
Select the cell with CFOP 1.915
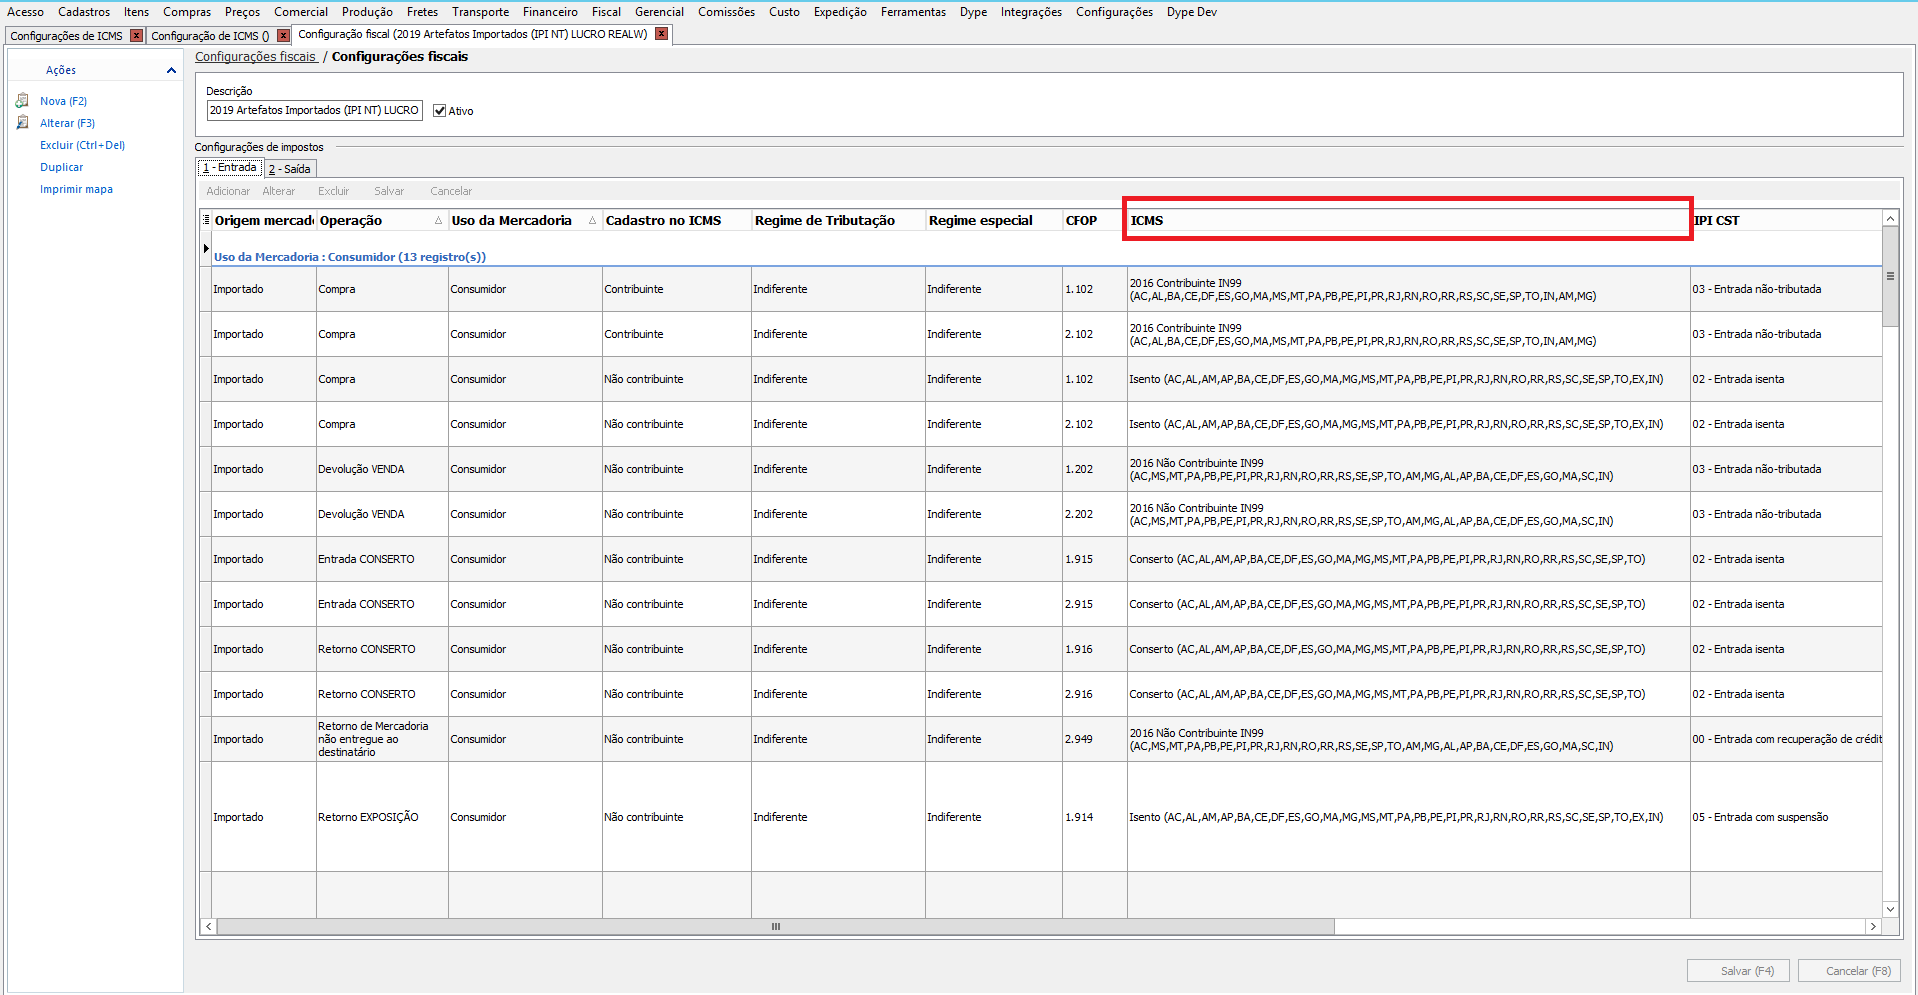click(1094, 559)
